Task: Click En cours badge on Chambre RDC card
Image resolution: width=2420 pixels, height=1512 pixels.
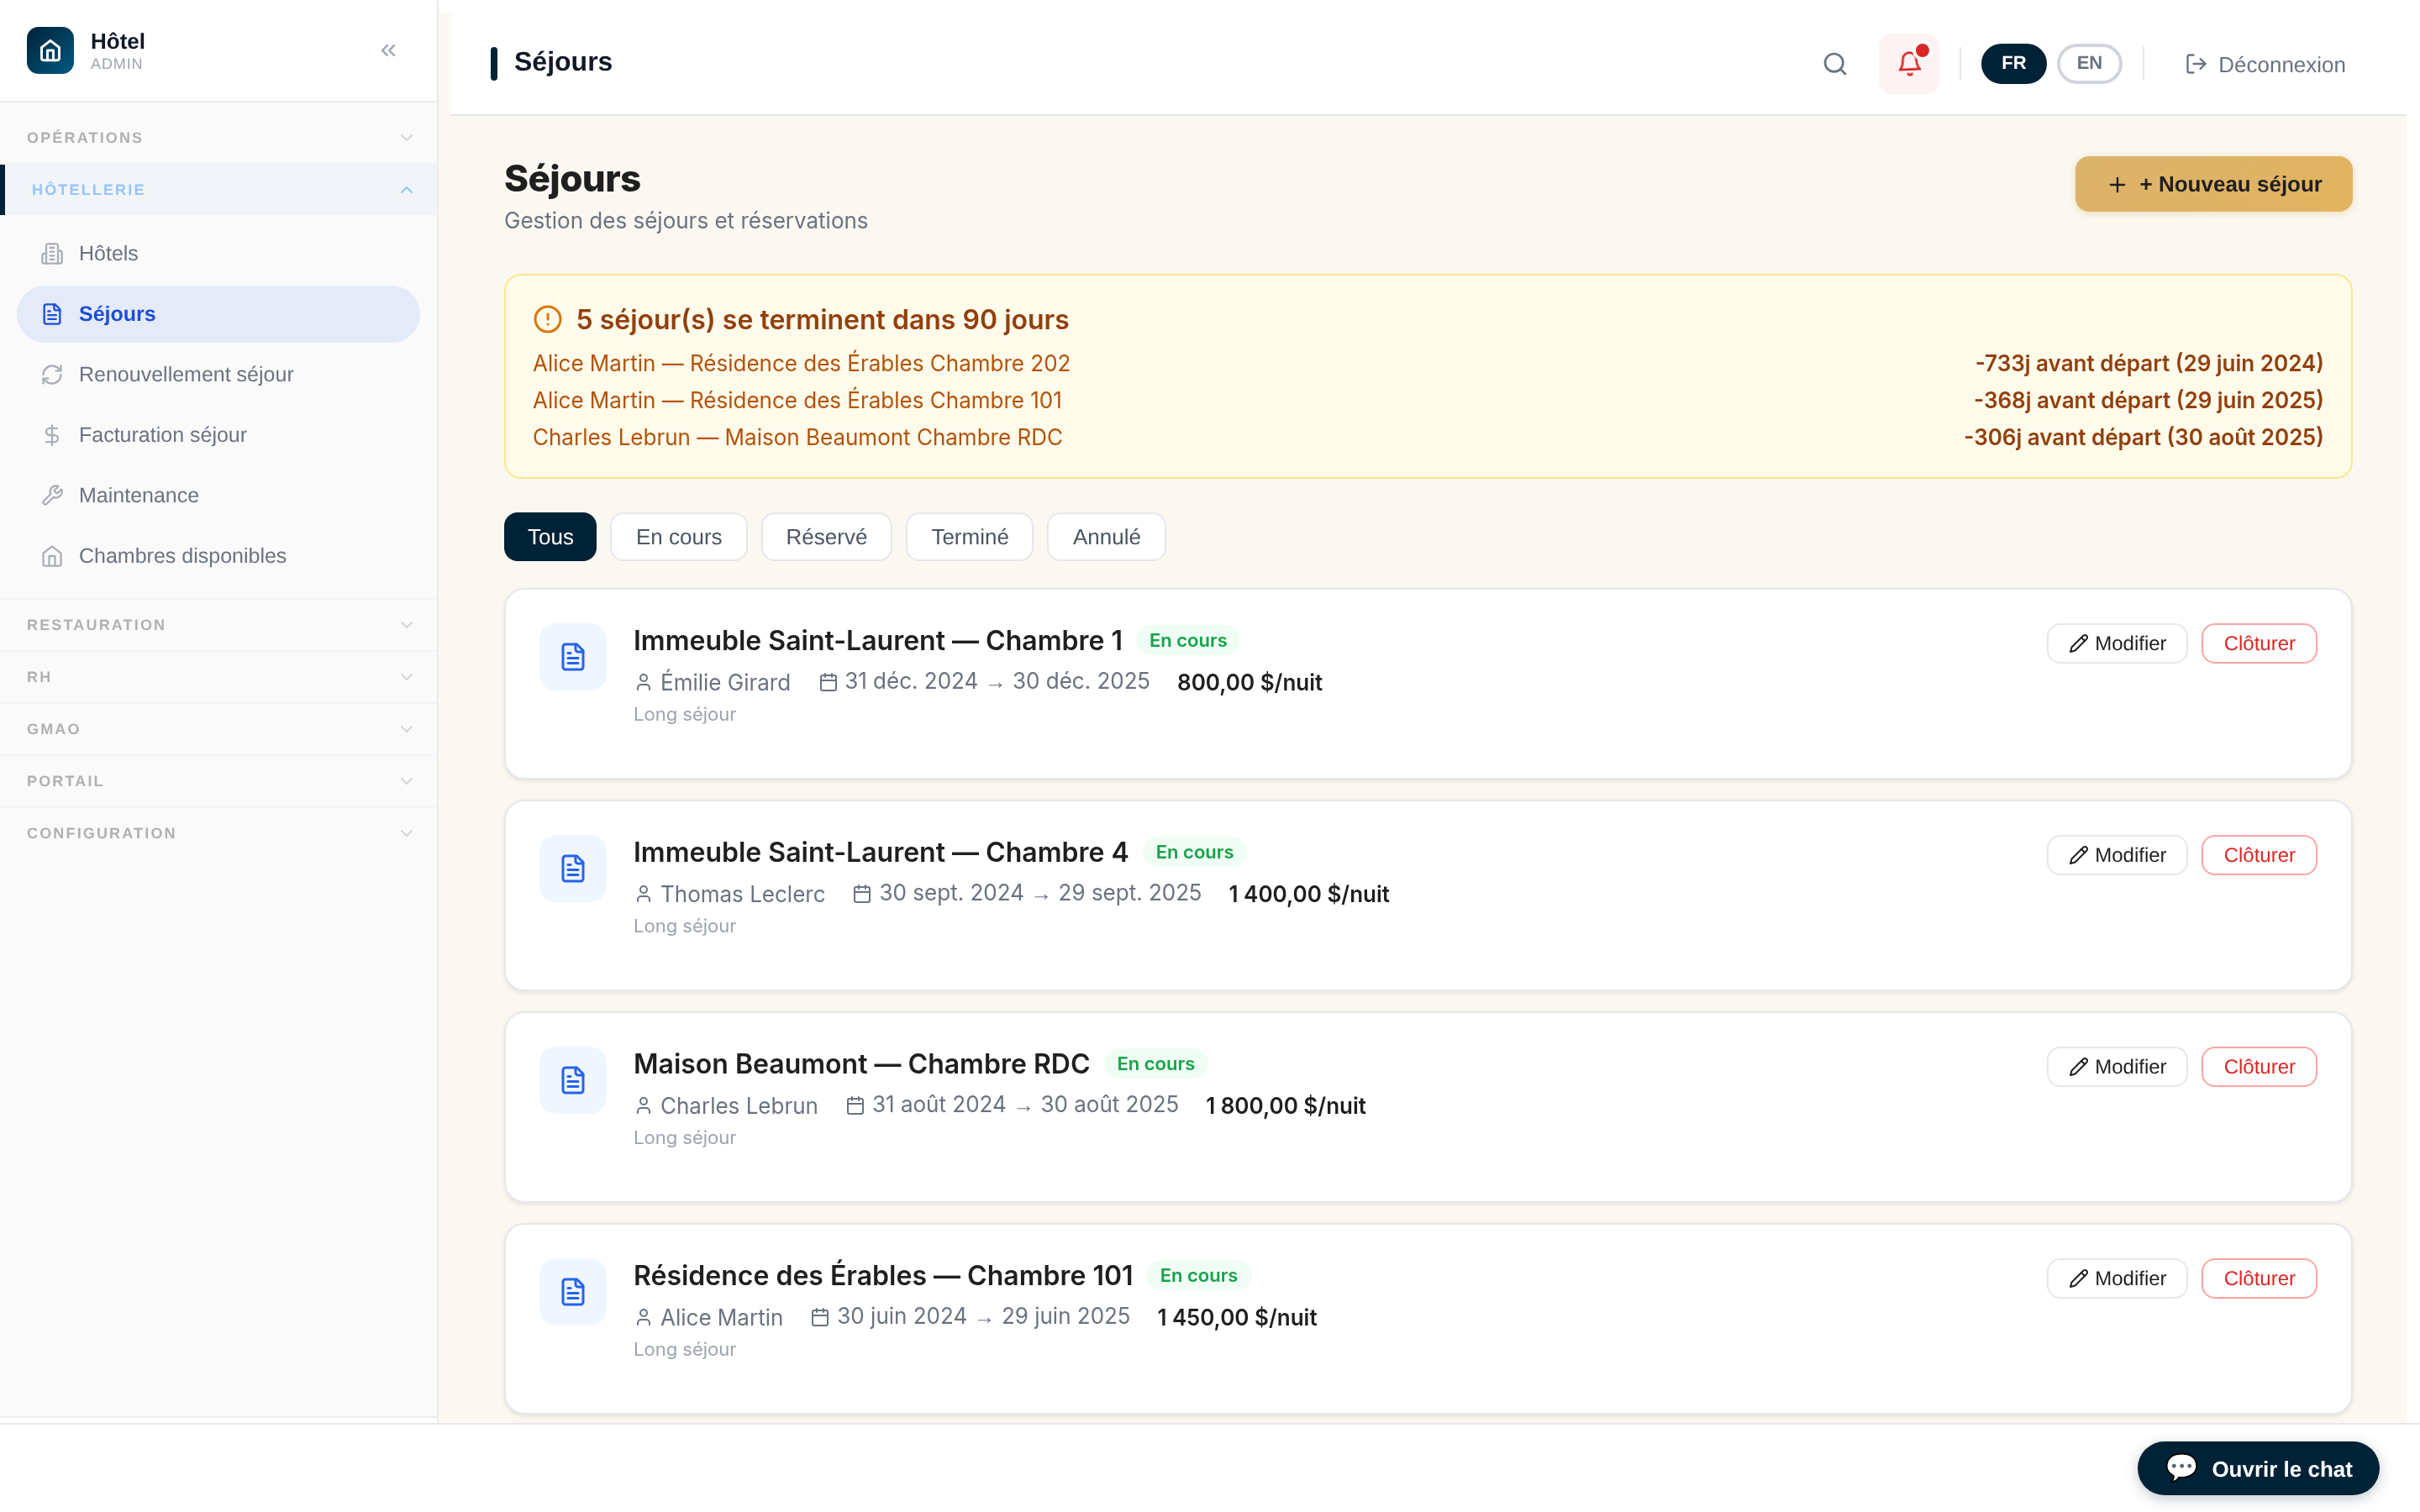Action: pos(1155,1064)
